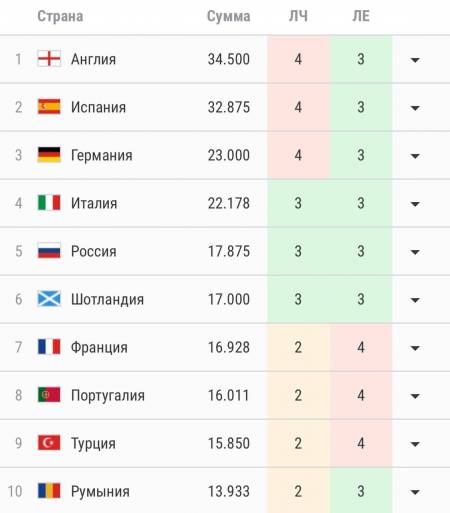Expand the Франция row details arrow

[415, 348]
